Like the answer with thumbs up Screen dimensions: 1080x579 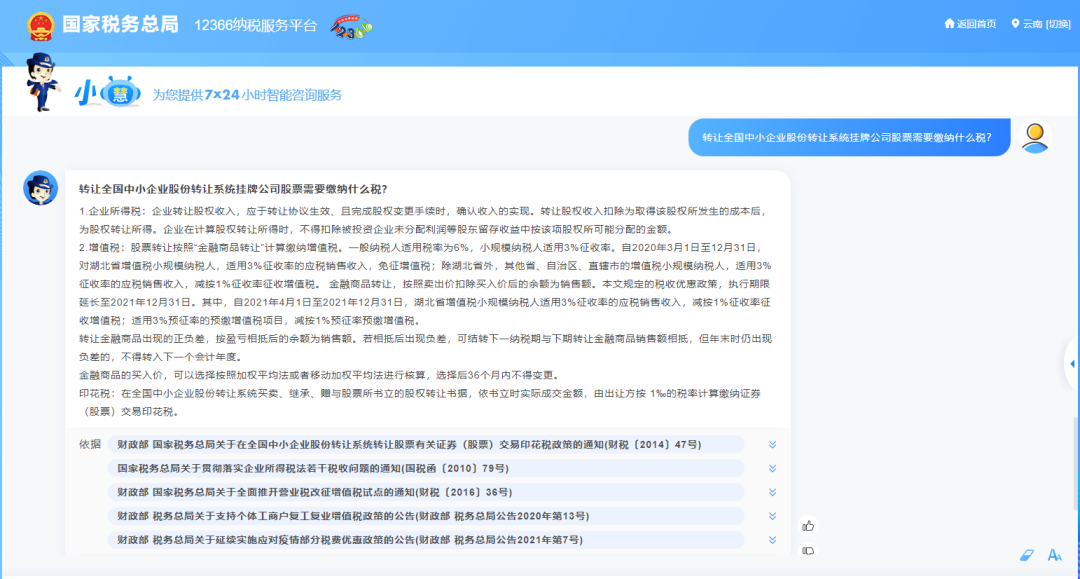point(808,526)
